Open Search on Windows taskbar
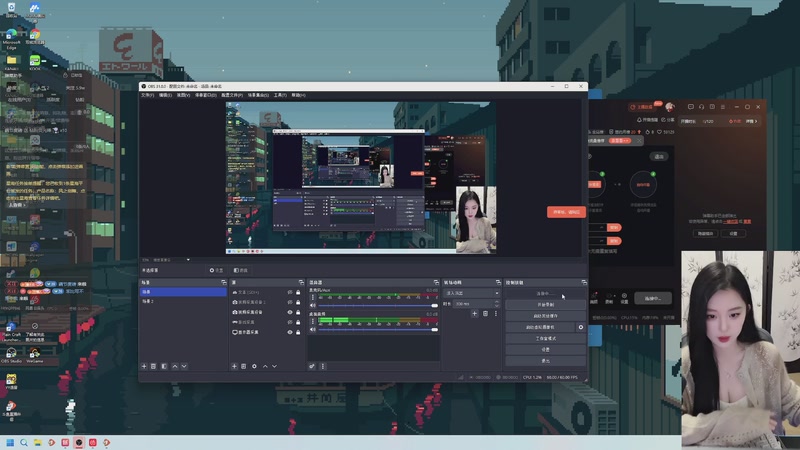Image resolution: width=800 pixels, height=450 pixels. (x=24, y=442)
